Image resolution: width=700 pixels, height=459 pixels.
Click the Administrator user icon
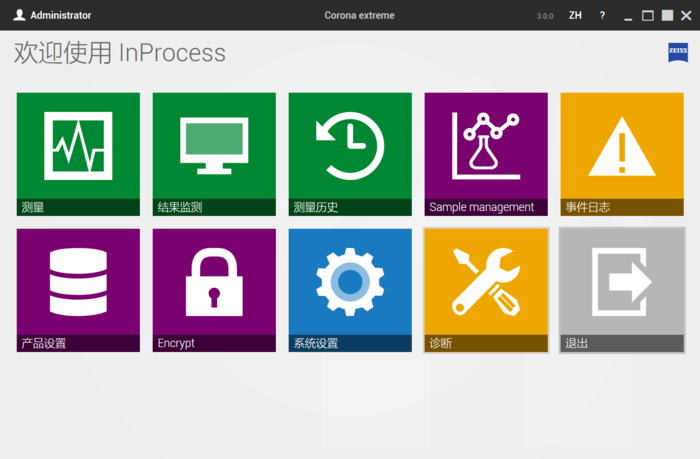pyautogui.click(x=19, y=15)
